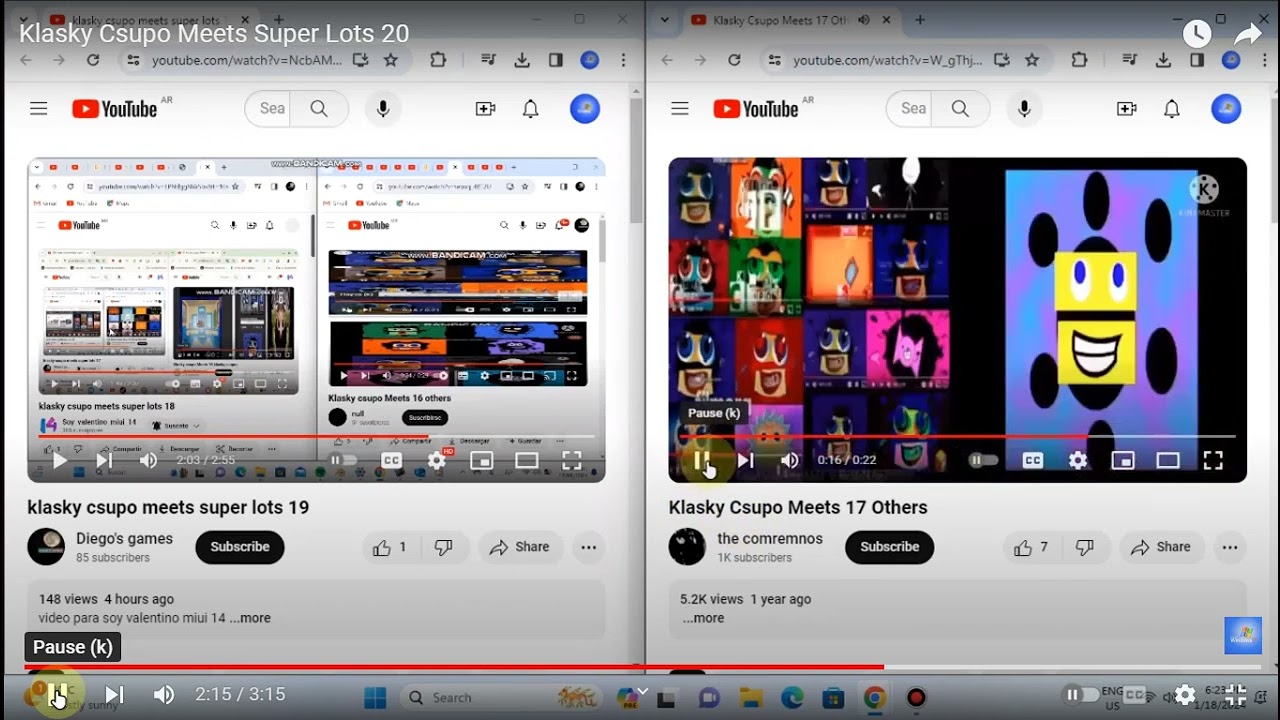Open Chrome three-dot menu in right browser
The width and height of the screenshot is (1280, 720).
click(1264, 60)
